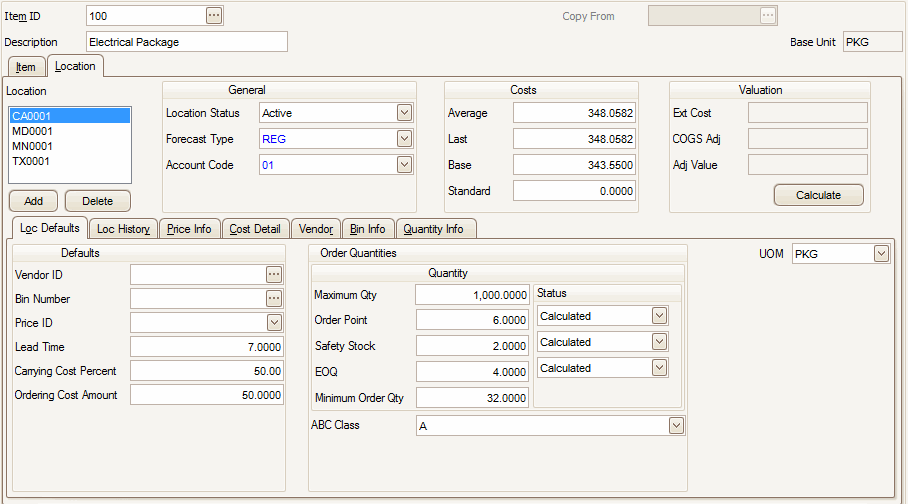908x504 pixels.
Task: Click the Vendor ID lookup ellipsis button
Action: click(274, 274)
